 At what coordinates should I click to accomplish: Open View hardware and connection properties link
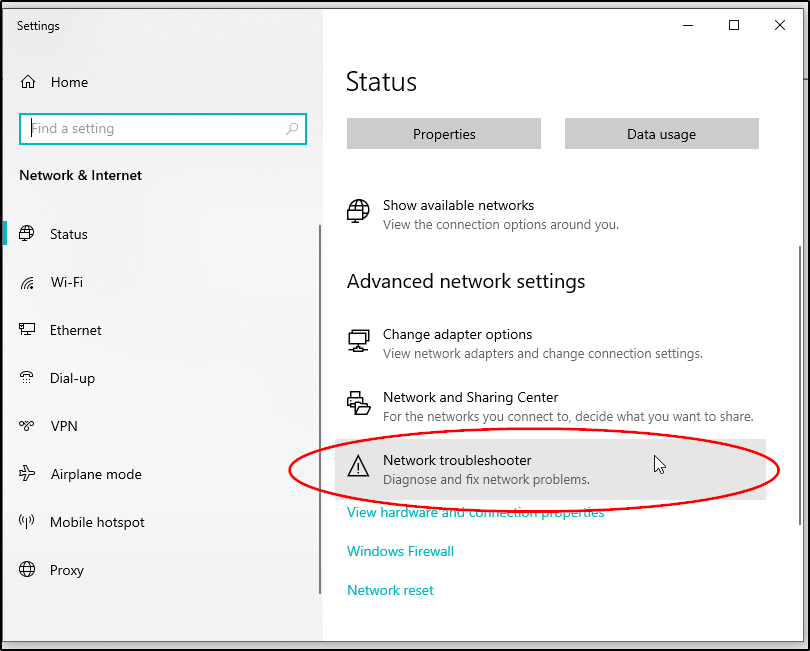(x=475, y=513)
